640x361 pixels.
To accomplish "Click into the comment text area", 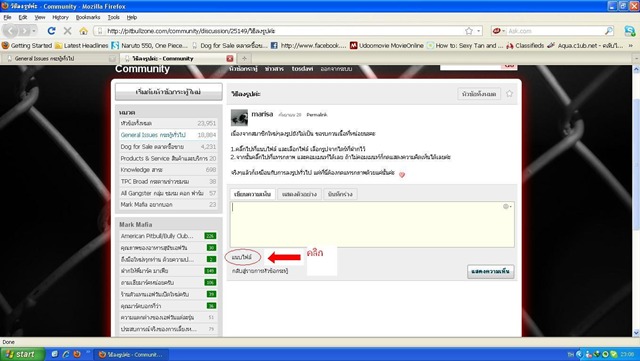I will [x=372, y=224].
